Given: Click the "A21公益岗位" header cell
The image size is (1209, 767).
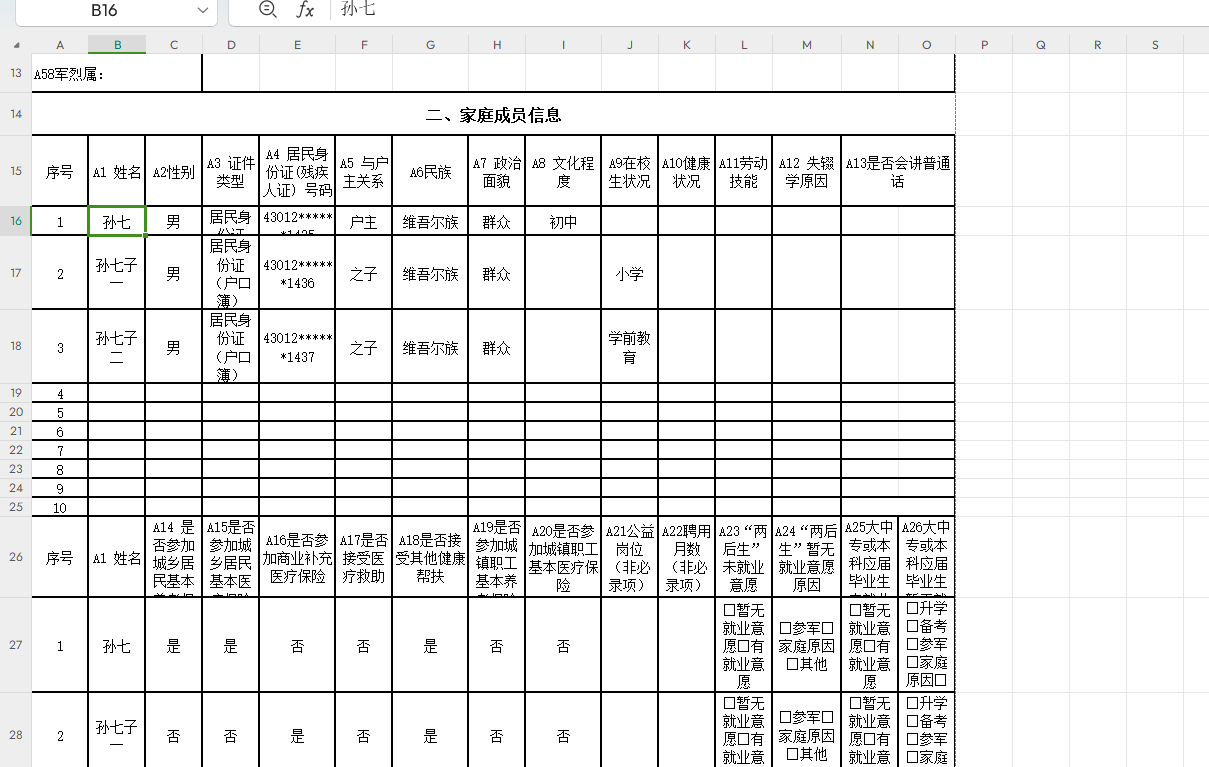Looking at the screenshot, I should point(629,557).
